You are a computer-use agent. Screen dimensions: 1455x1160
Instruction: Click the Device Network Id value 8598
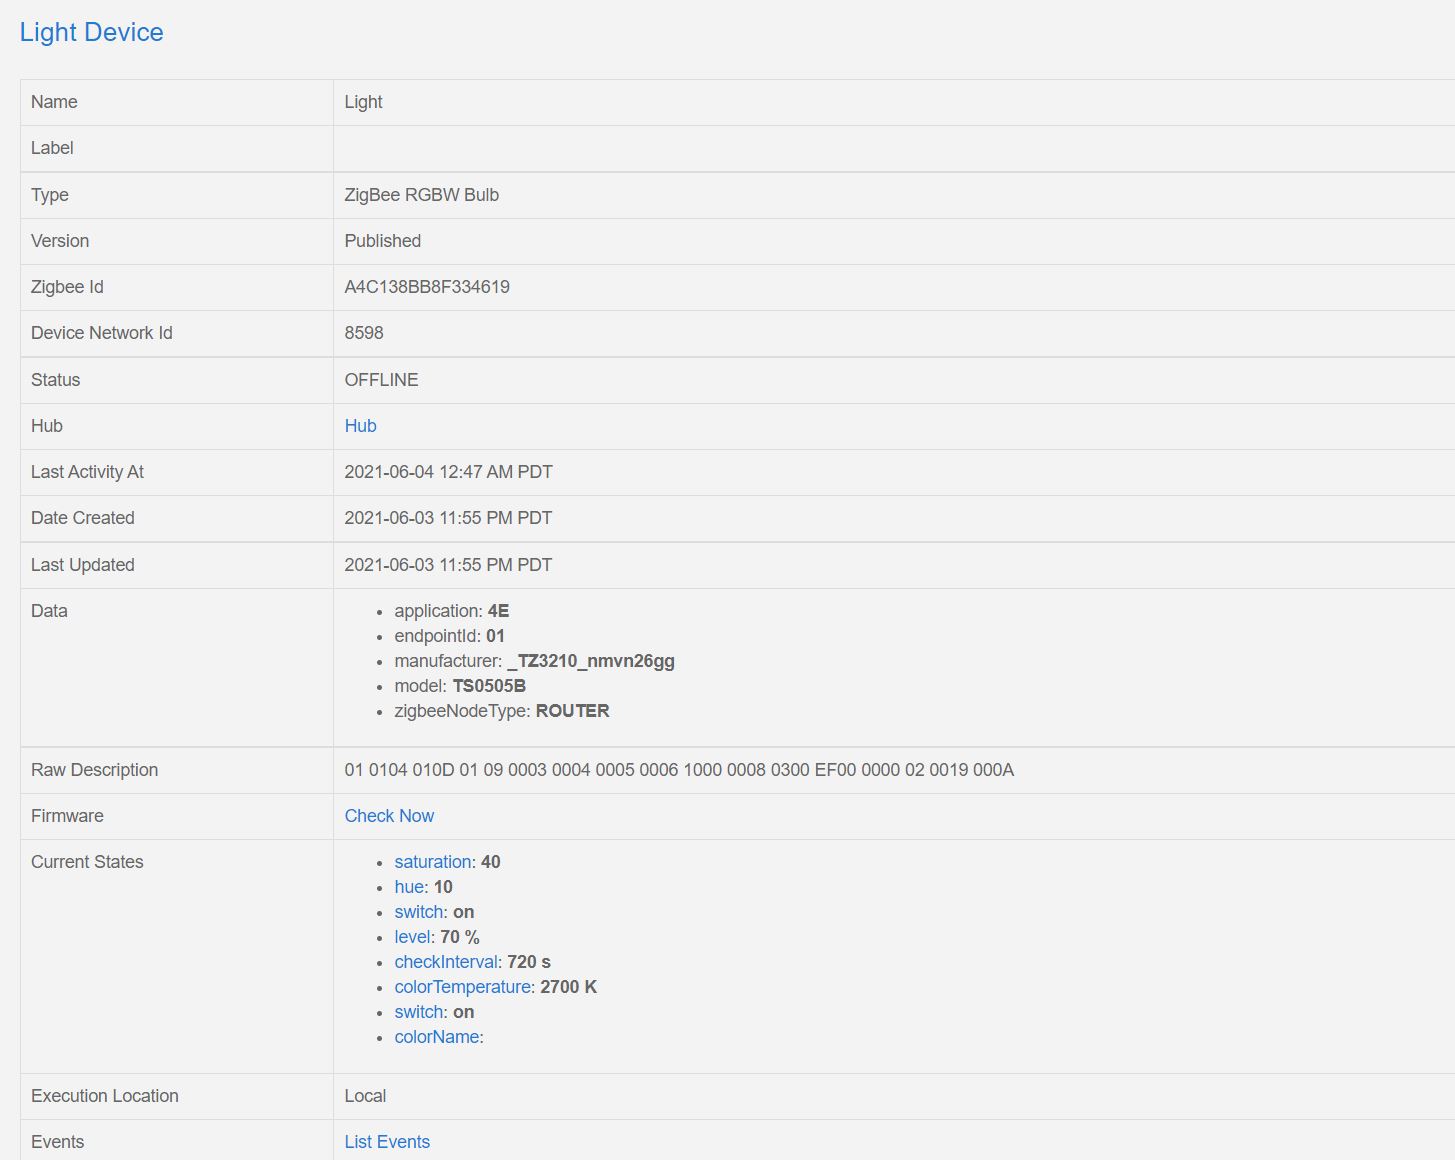pyautogui.click(x=364, y=333)
